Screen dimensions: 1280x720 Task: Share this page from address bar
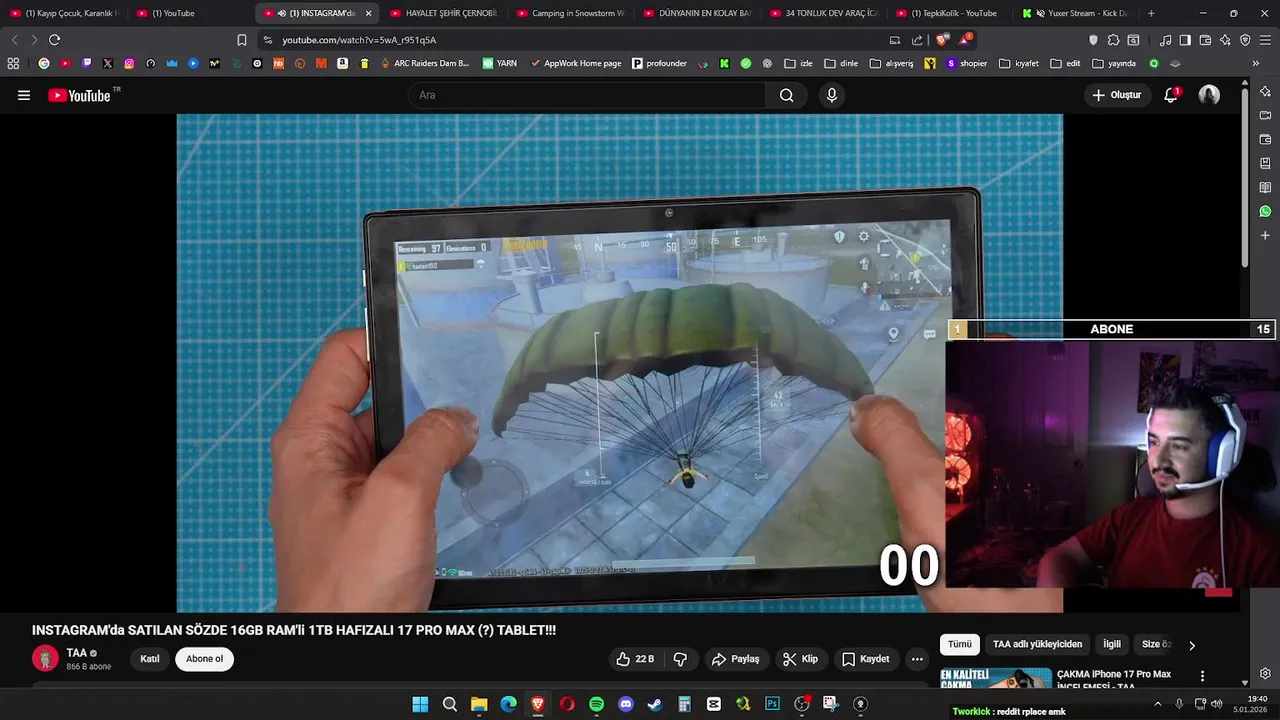tap(917, 40)
